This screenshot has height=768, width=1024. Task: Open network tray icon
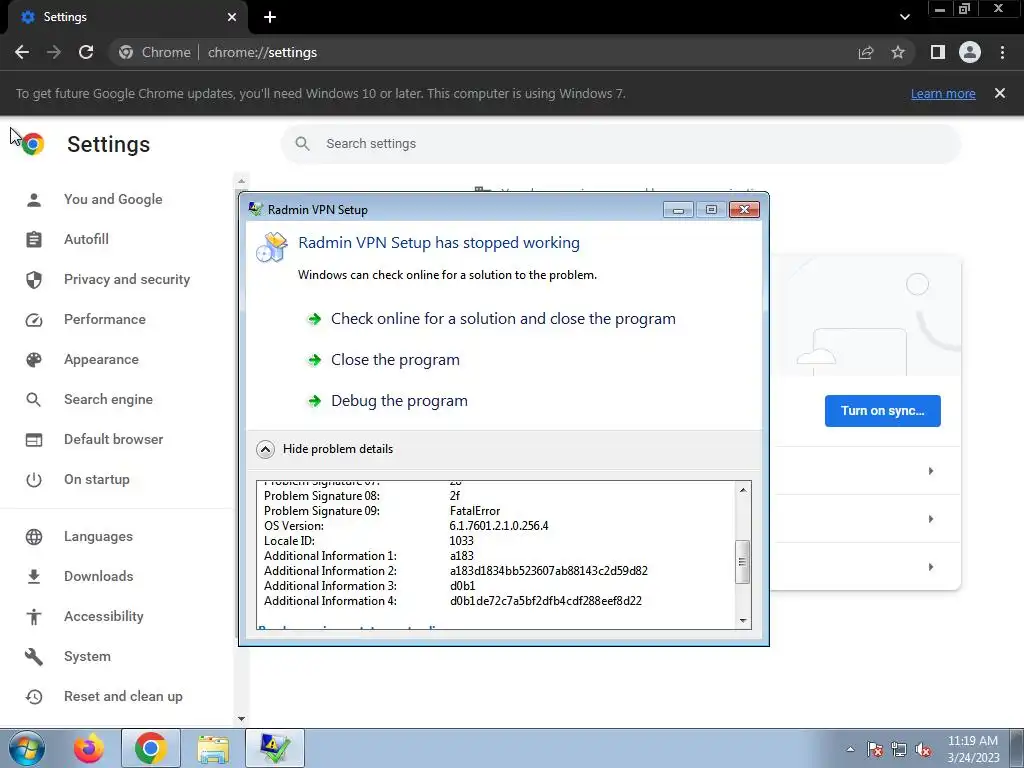pos(899,749)
